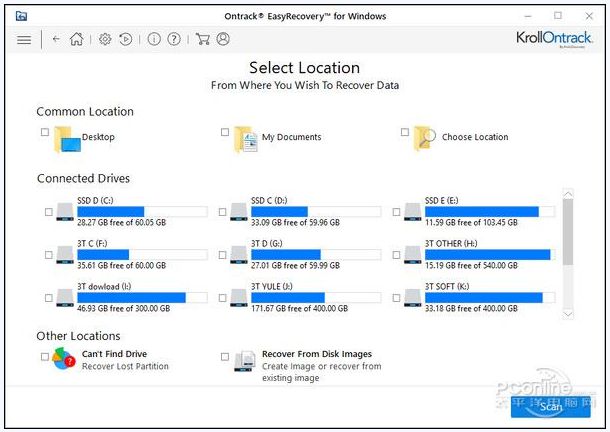Open the settings gear icon
610x432 pixels.
105,39
